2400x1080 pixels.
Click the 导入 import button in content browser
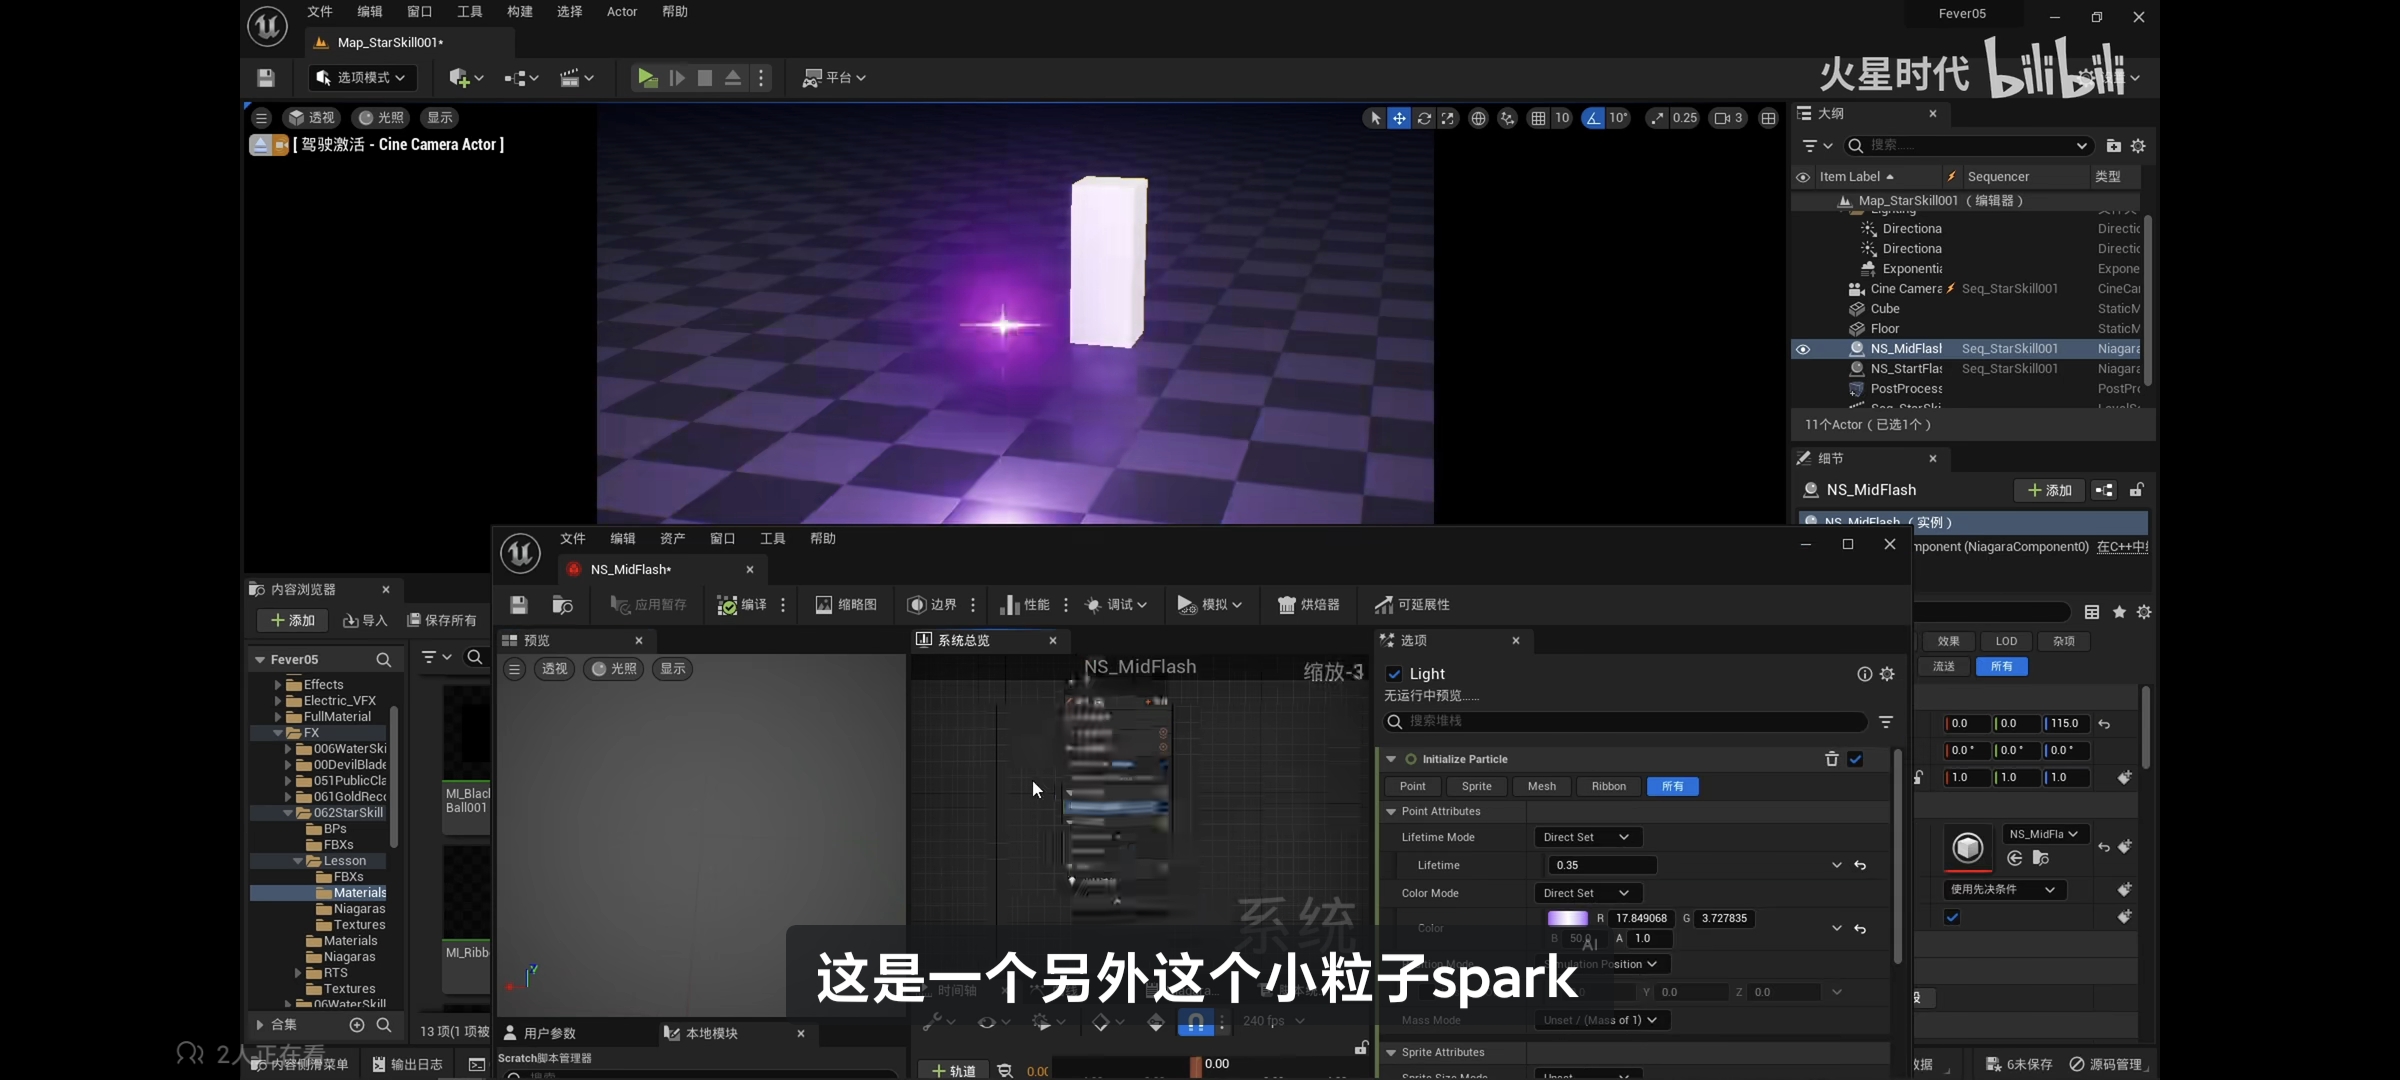point(365,621)
